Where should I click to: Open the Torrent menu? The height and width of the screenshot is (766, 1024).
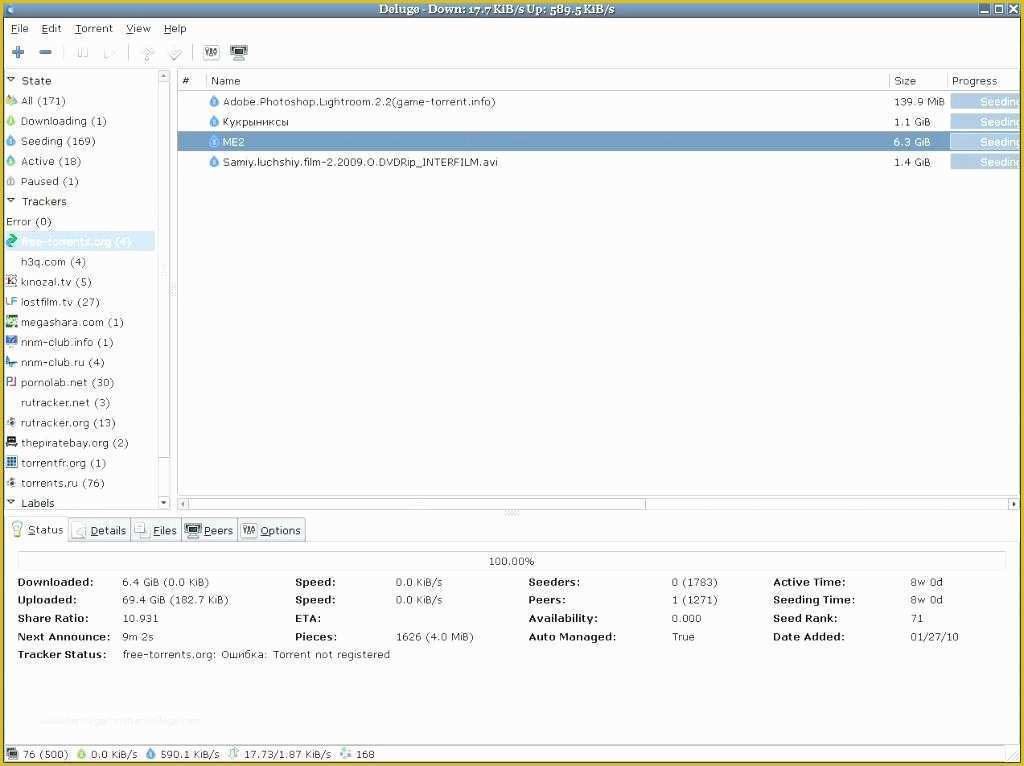[93, 29]
